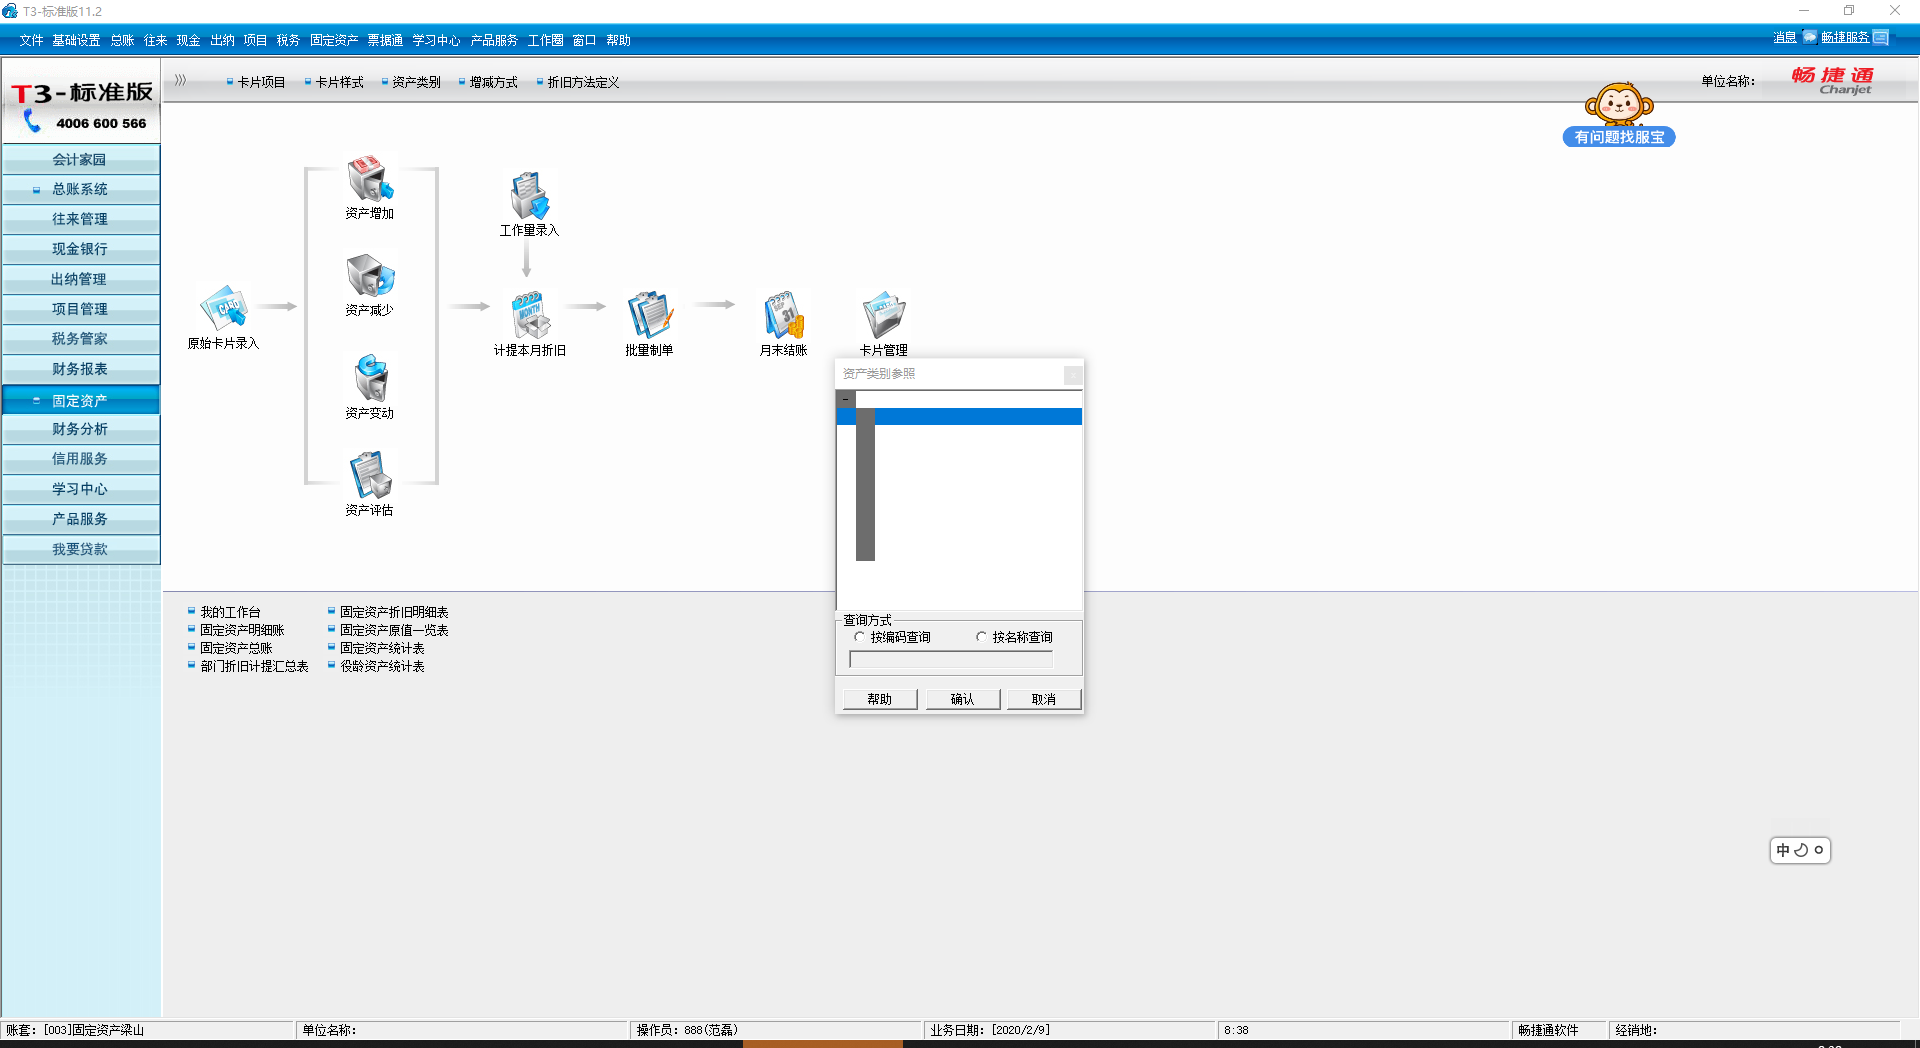The height and width of the screenshot is (1048, 1920).
Task: Open 现金银行 in the sidebar
Action: point(81,249)
